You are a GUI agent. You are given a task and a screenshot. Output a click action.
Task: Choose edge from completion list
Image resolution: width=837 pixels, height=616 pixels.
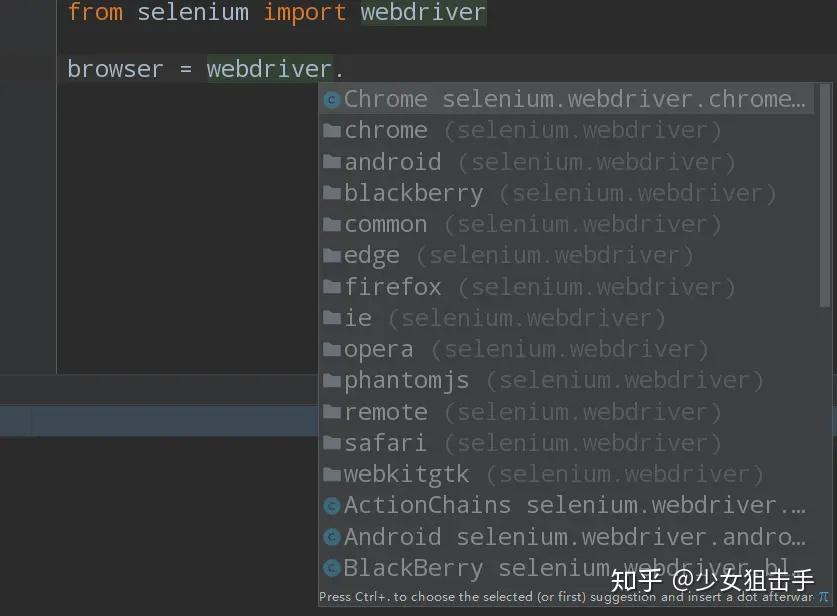pos(372,256)
